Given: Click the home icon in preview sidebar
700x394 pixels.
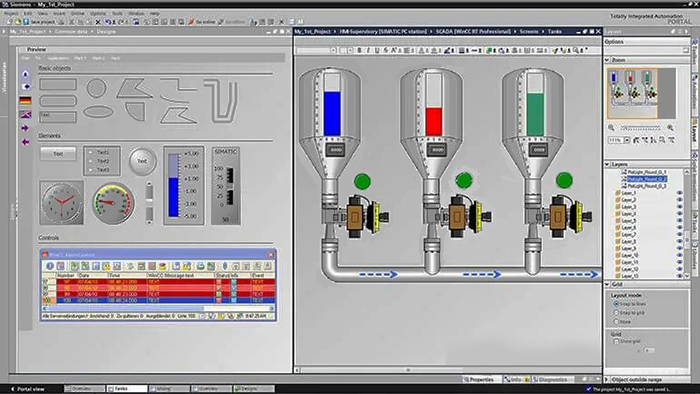Looking at the screenshot, I should coord(25,74).
